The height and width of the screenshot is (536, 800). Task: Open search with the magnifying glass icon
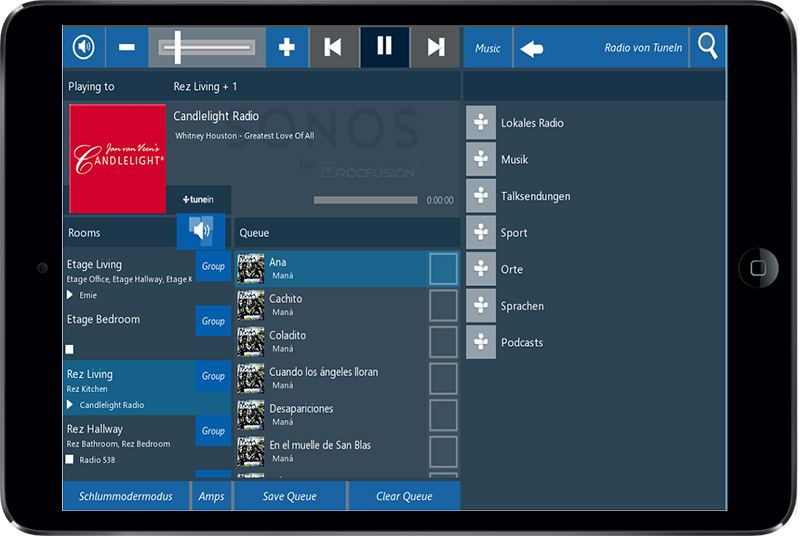click(x=708, y=47)
